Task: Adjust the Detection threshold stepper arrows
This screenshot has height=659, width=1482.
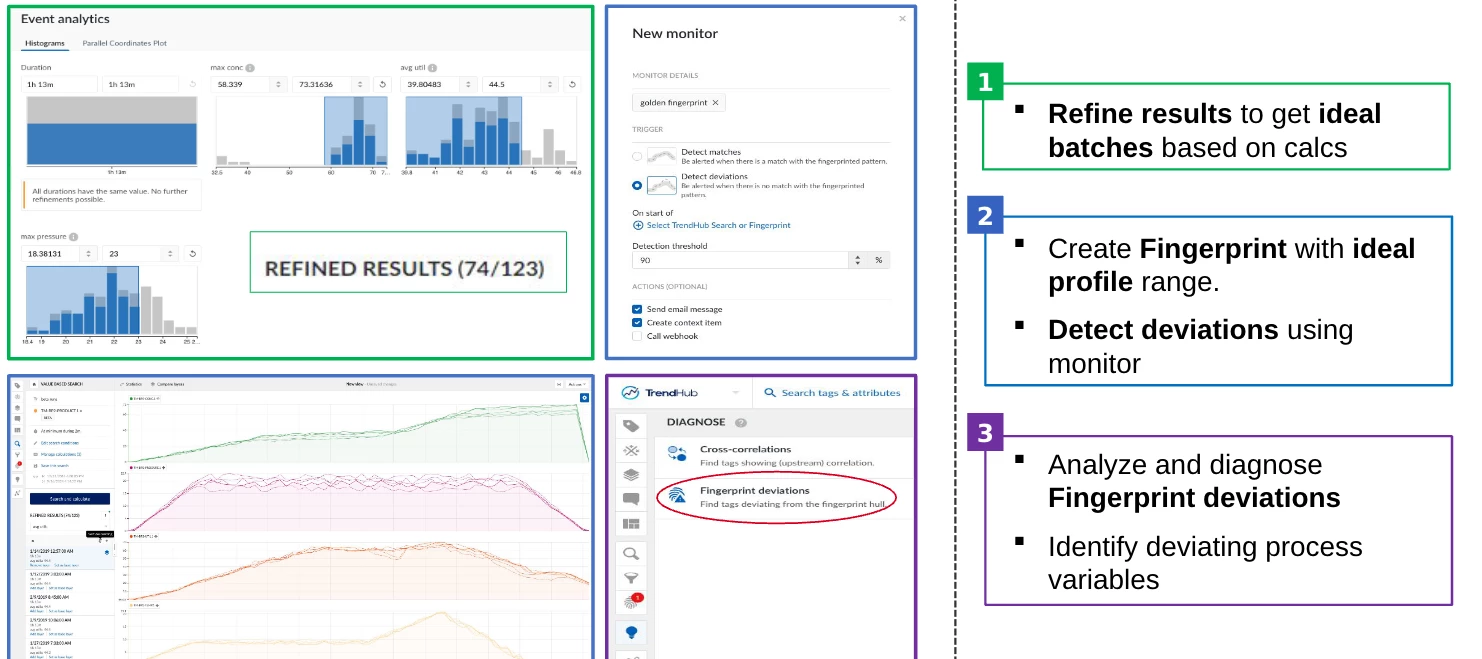Action: pyautogui.click(x=857, y=260)
